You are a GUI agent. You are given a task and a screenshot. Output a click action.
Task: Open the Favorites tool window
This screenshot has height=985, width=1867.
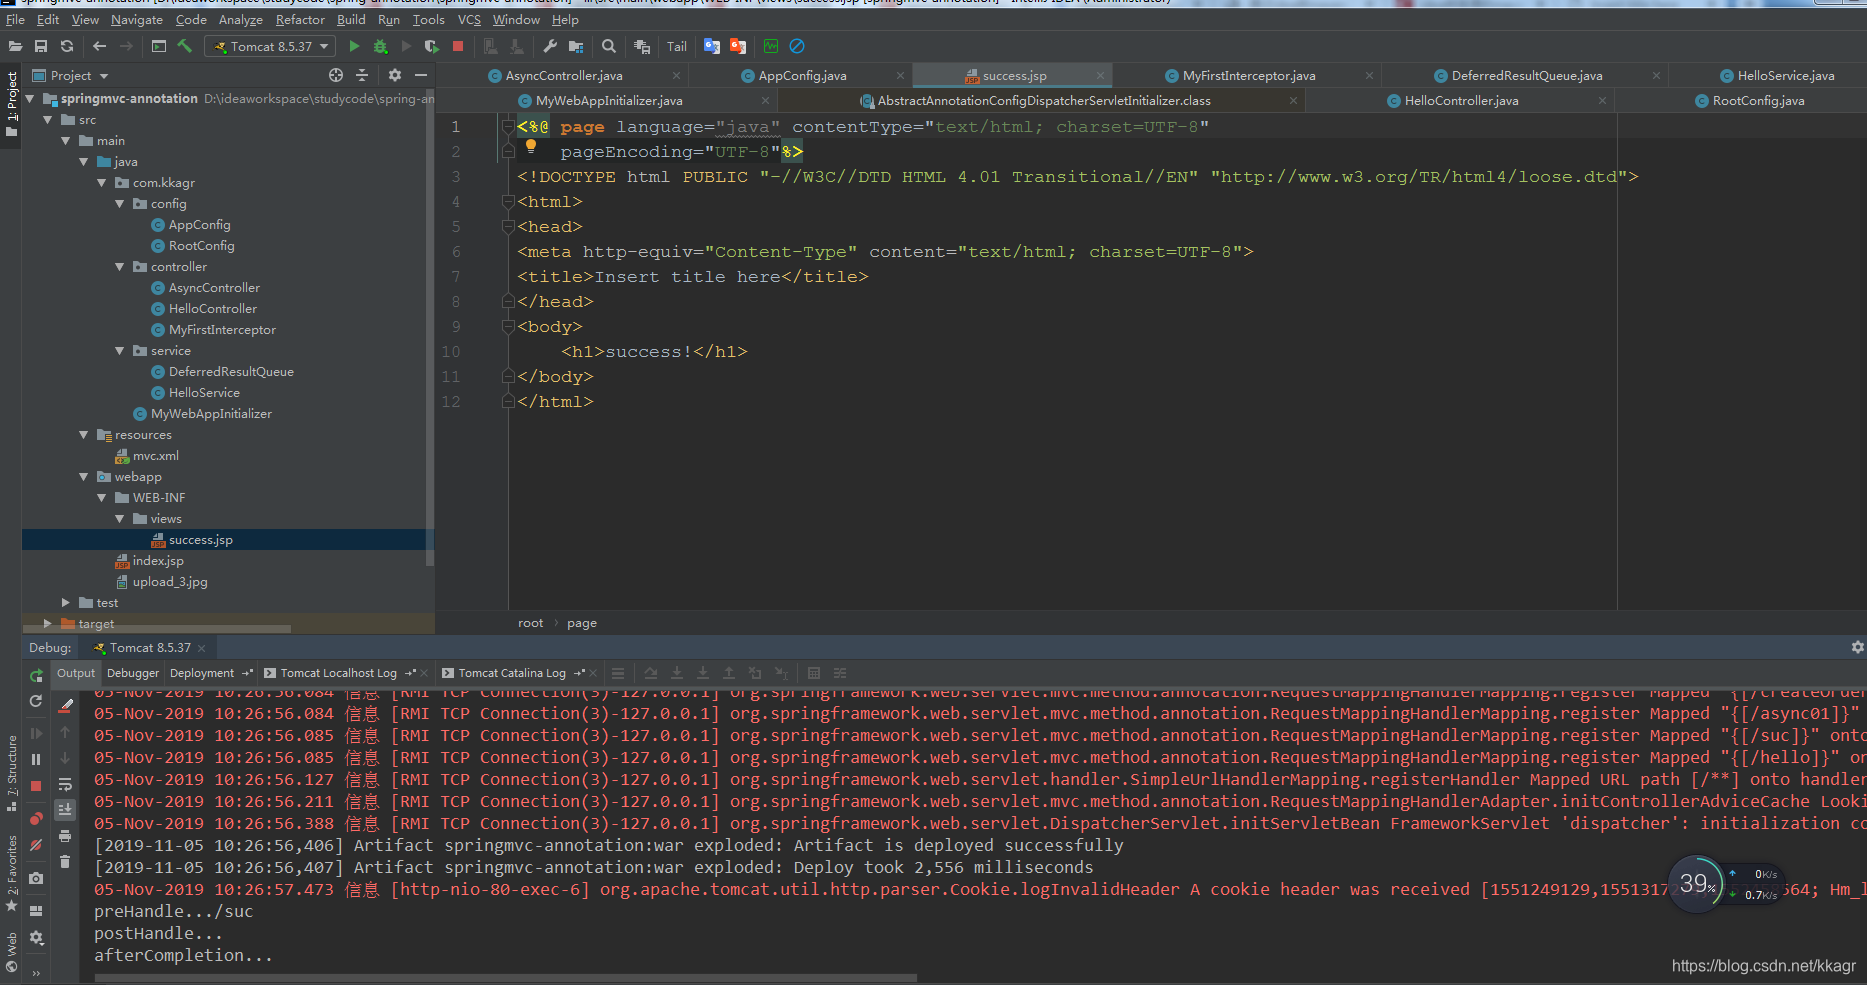11,872
